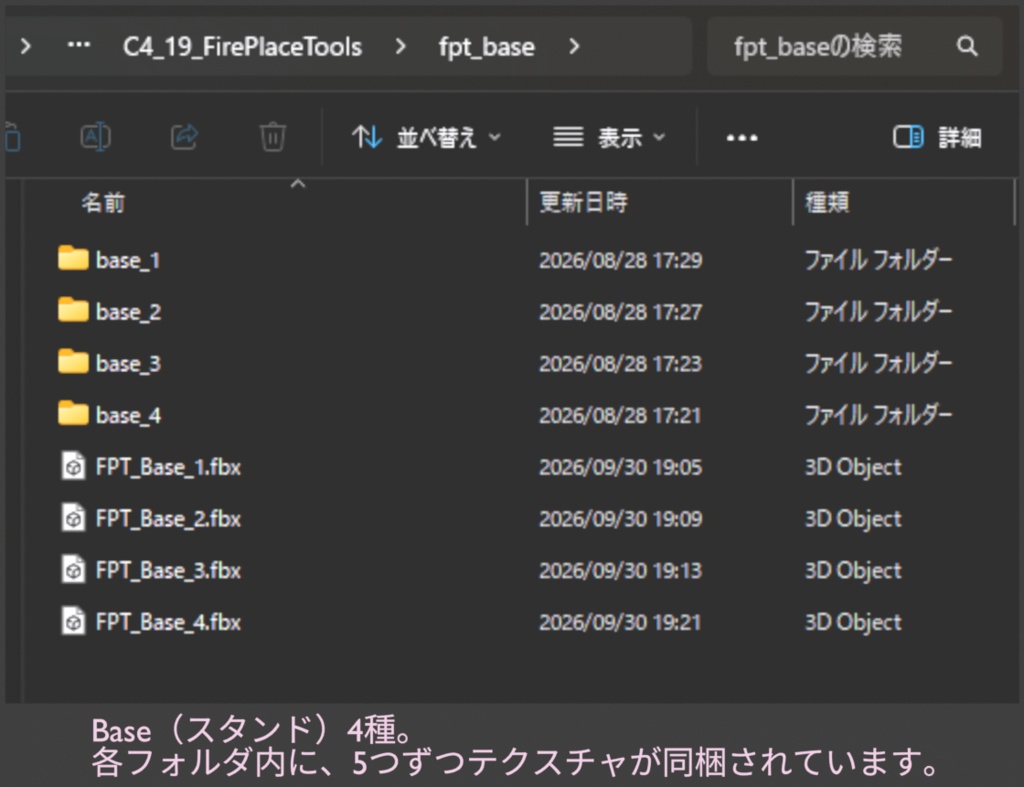Click the file name base_1
The height and width of the screenshot is (787, 1024).
[x=128, y=260]
